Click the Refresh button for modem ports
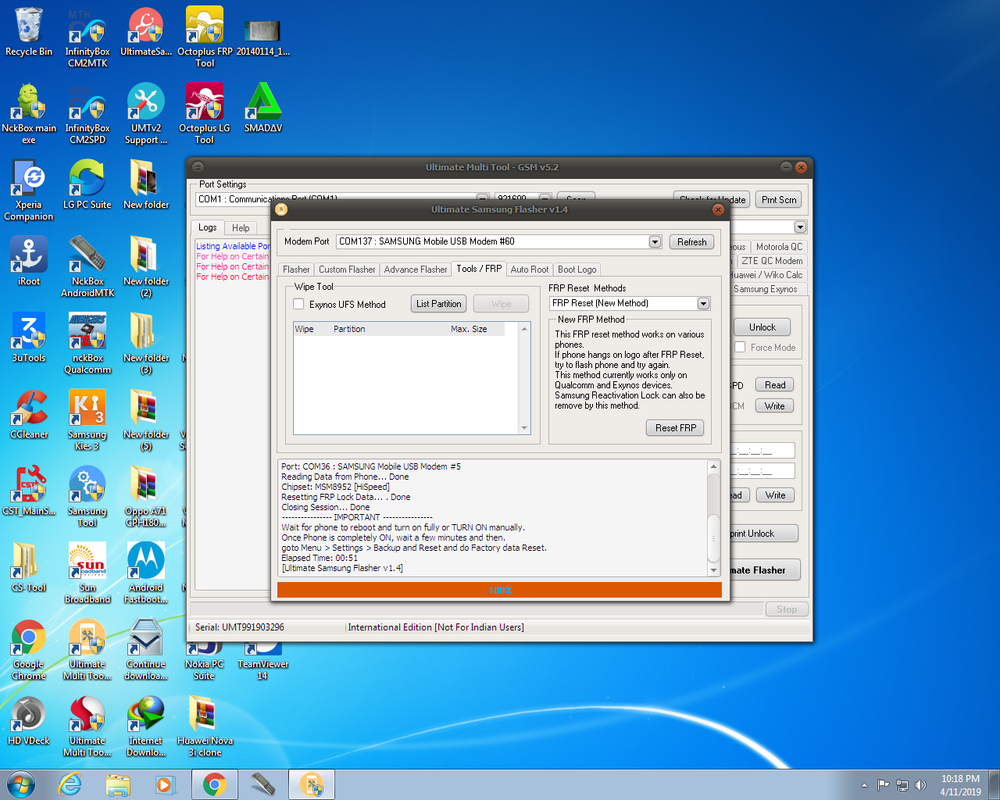This screenshot has height=800, width=1000. pyautogui.click(x=692, y=242)
